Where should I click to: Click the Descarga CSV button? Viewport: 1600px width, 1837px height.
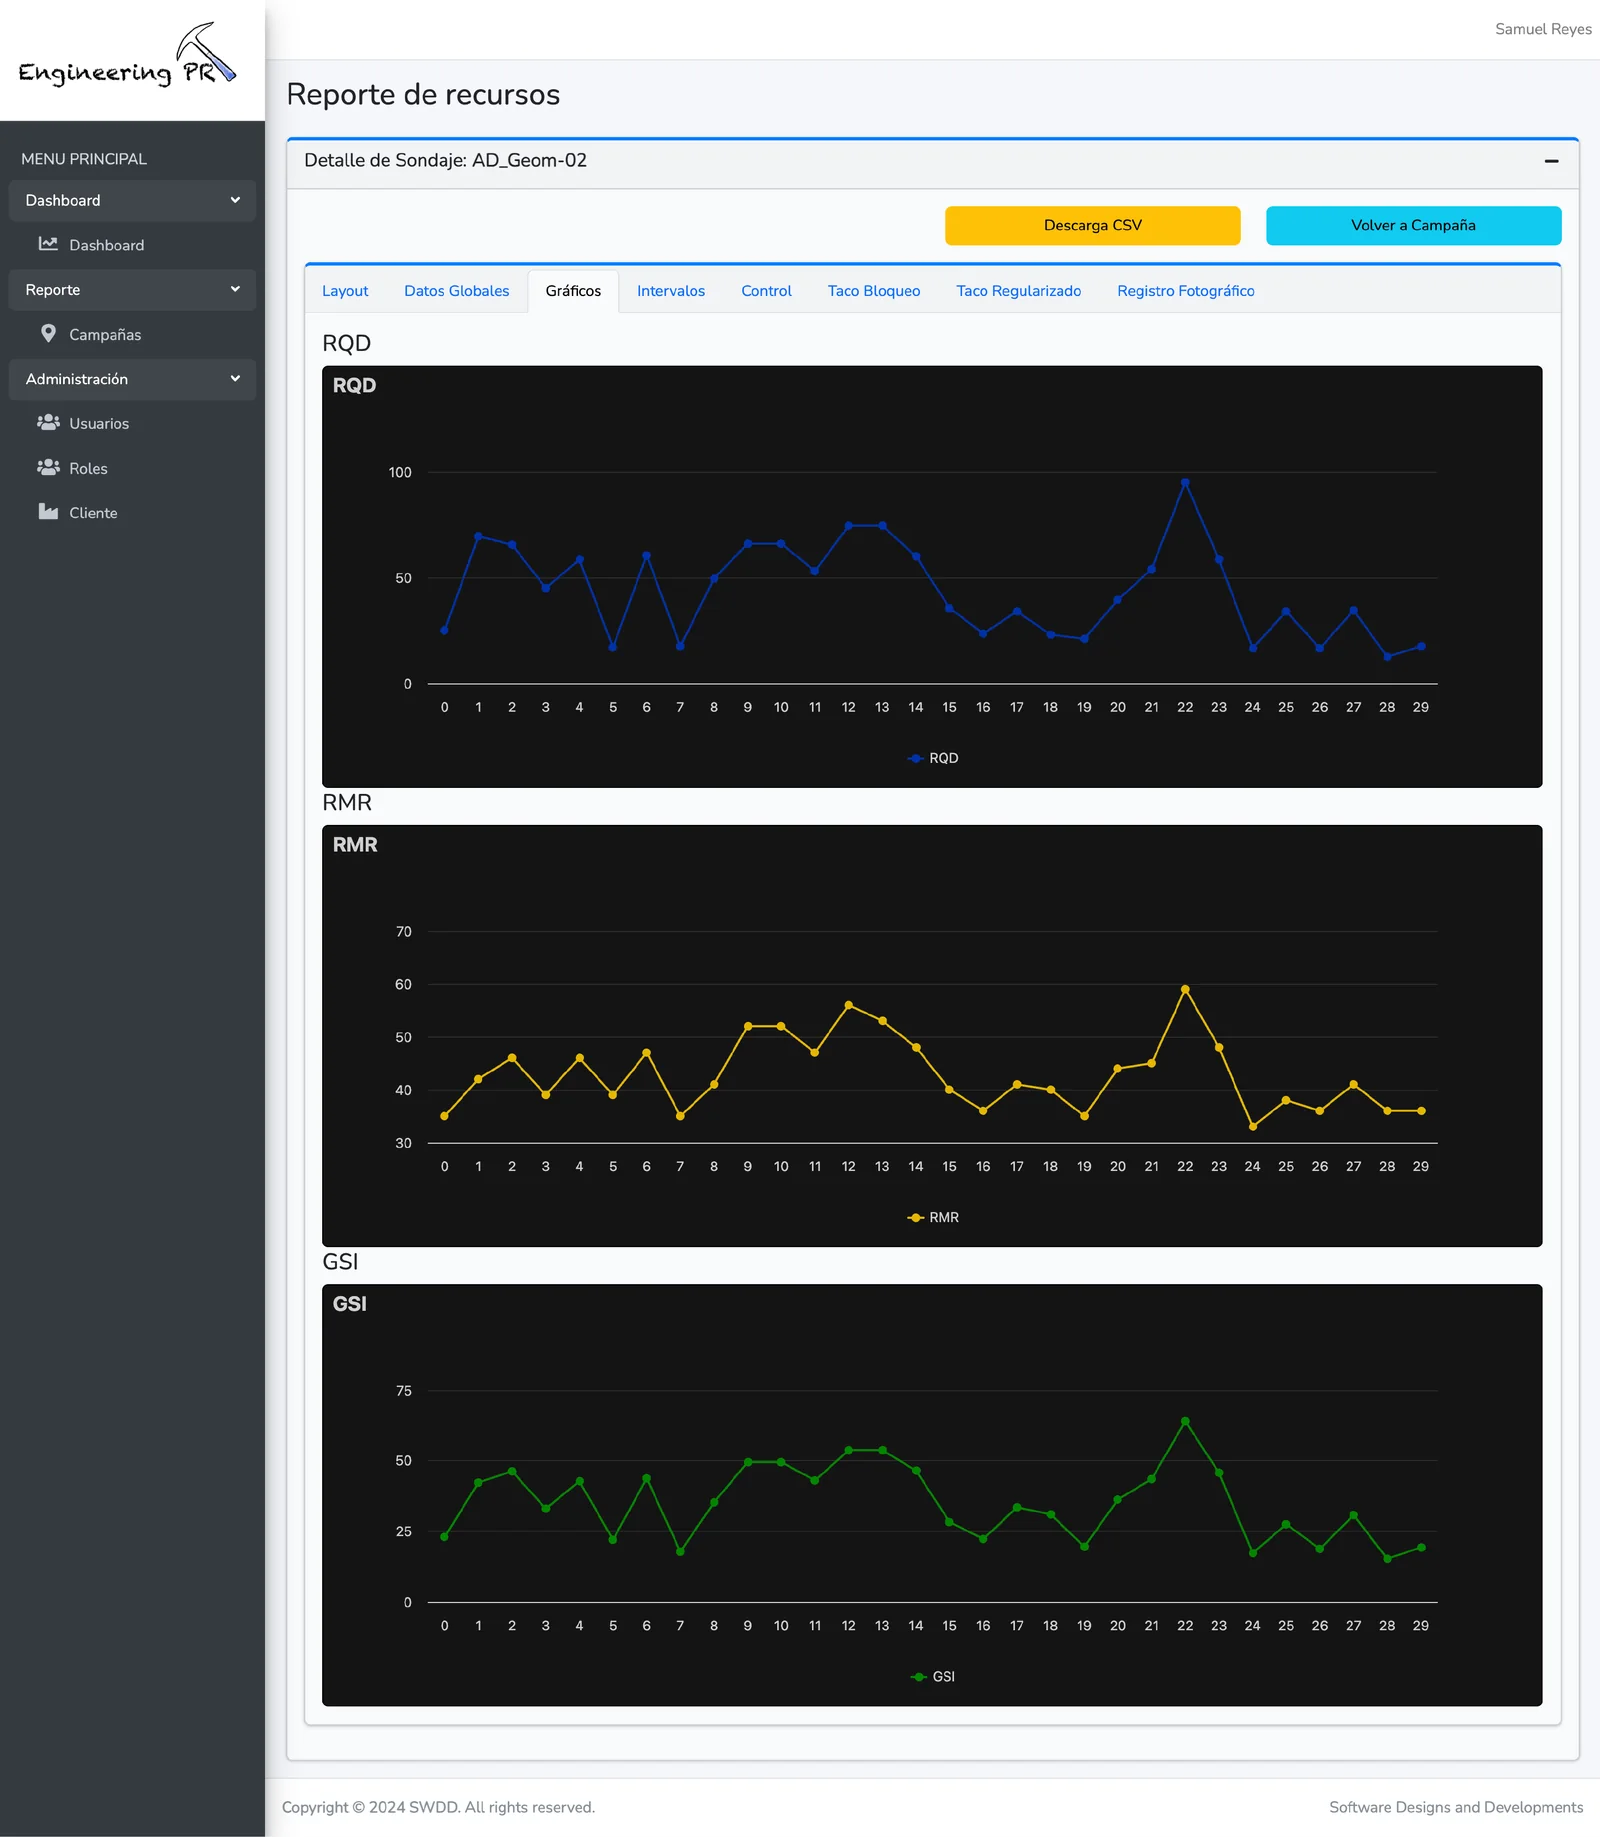pyautogui.click(x=1092, y=225)
